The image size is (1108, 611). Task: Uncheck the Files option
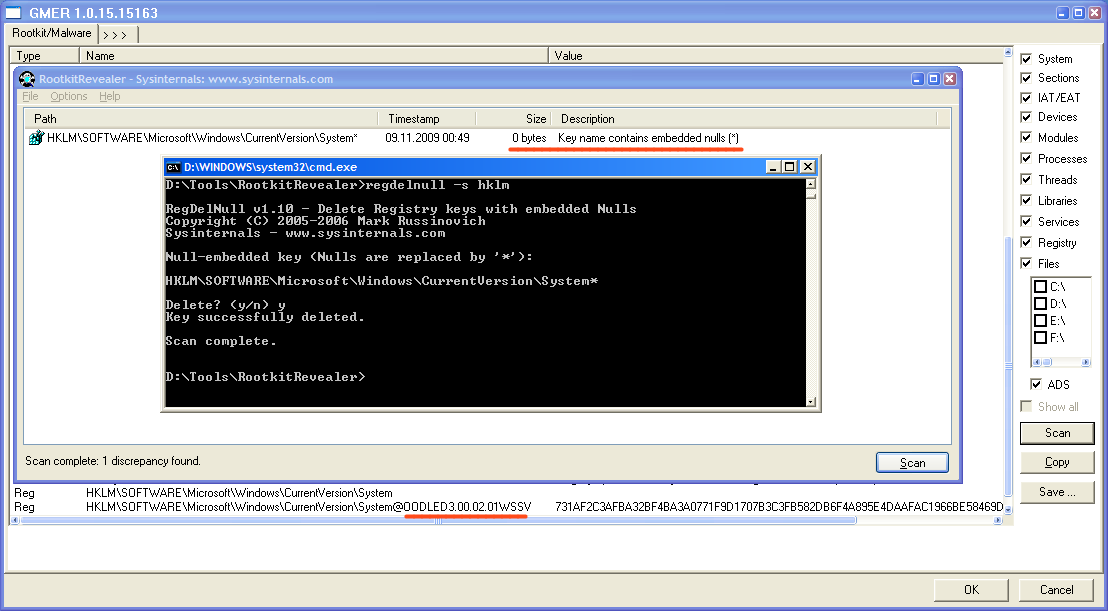click(x=1026, y=263)
